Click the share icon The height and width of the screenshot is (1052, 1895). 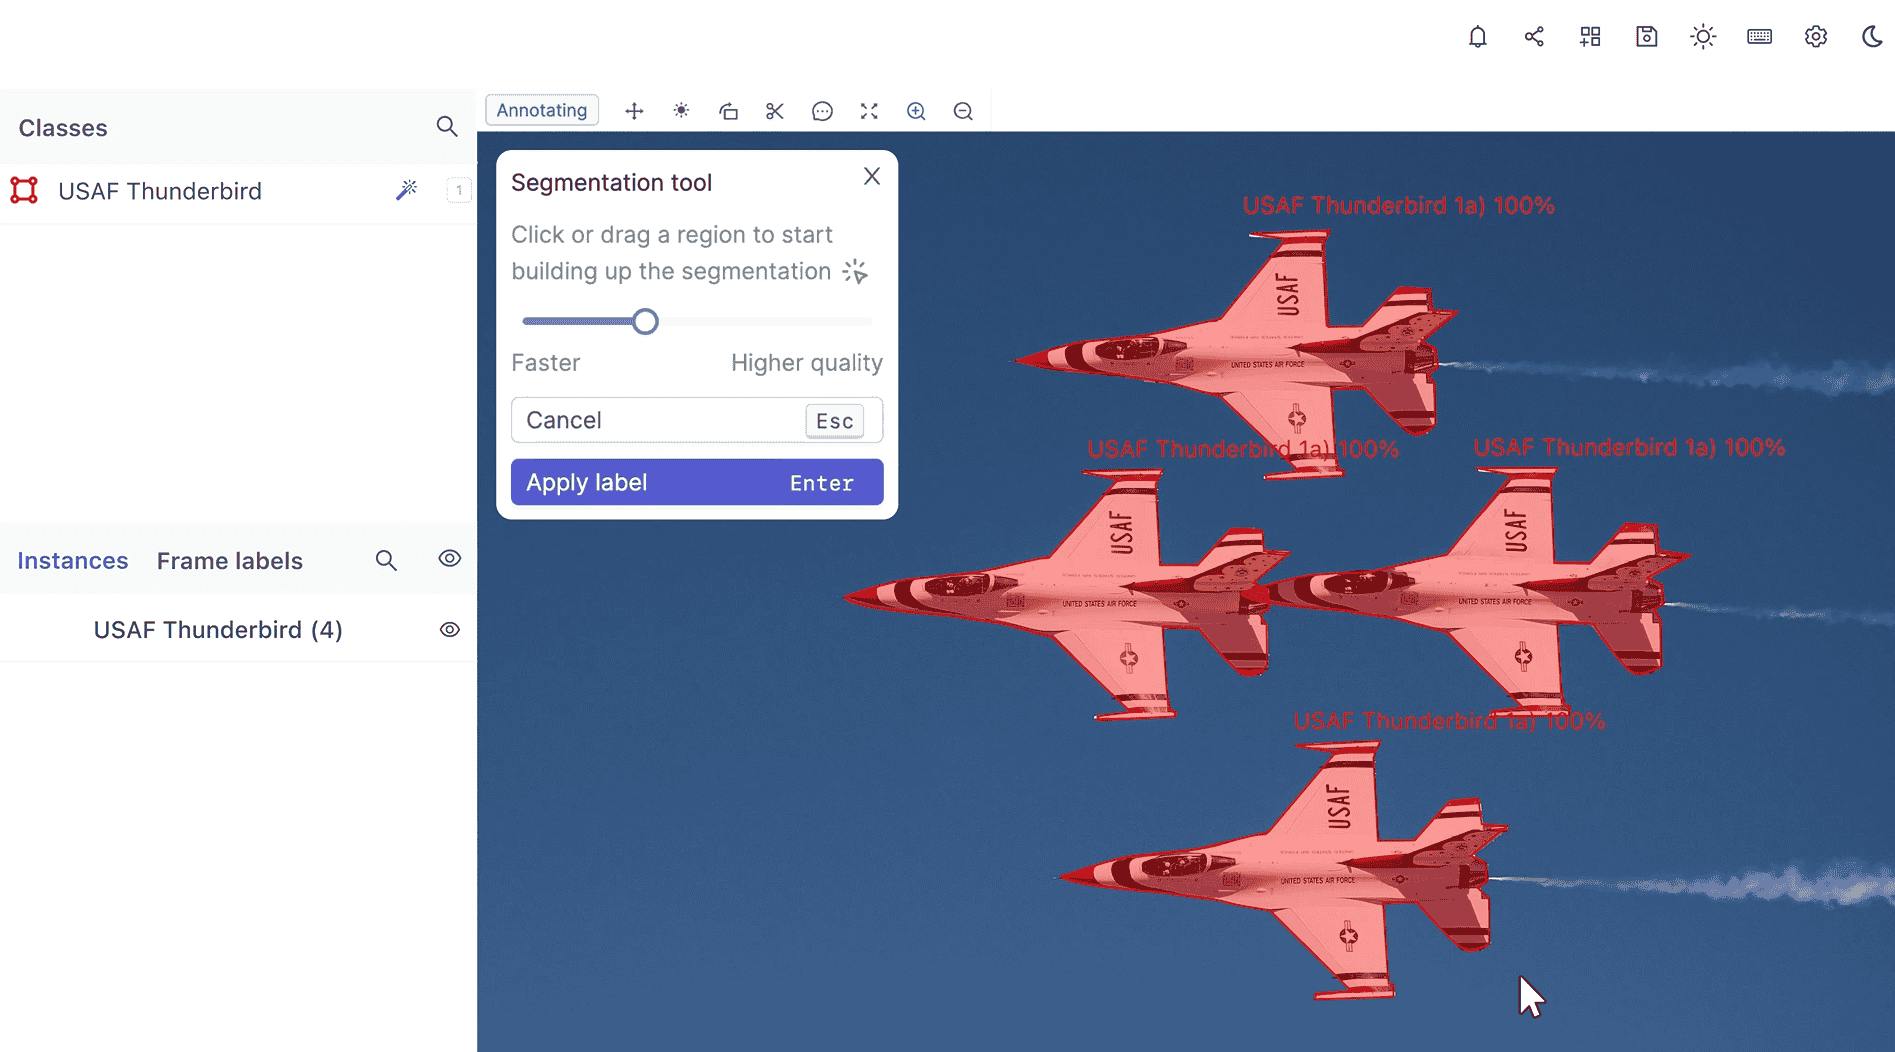point(1534,37)
